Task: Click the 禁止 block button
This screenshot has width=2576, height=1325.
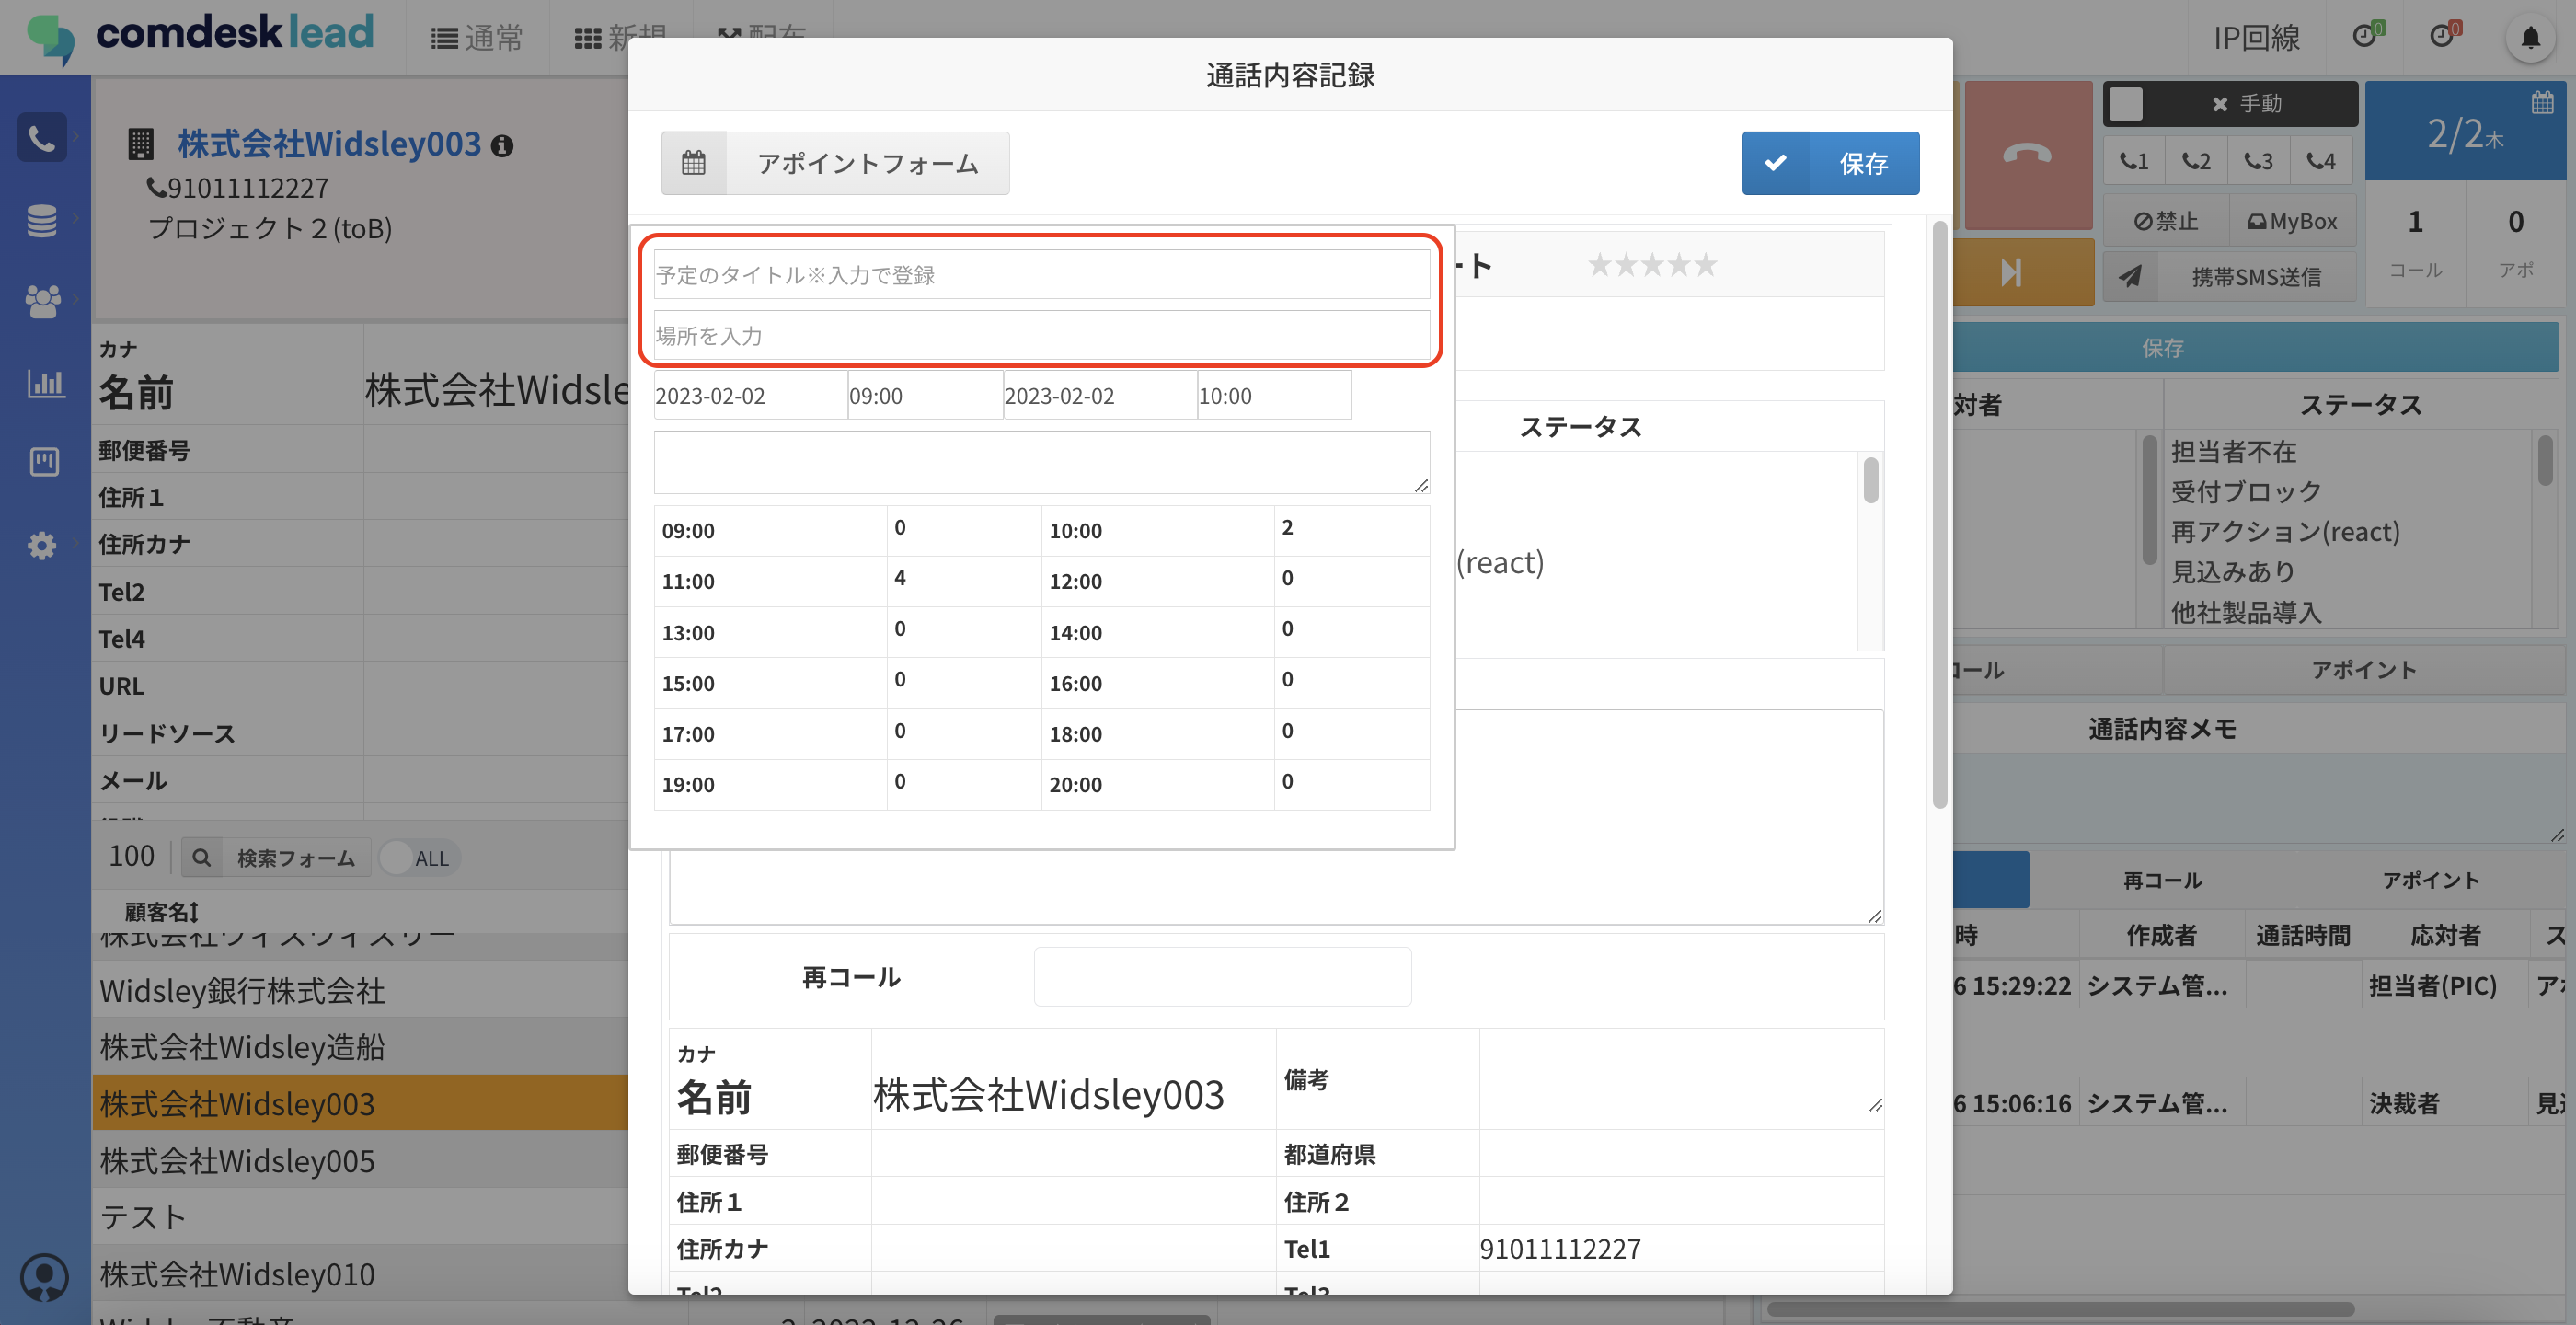Action: tap(2166, 220)
